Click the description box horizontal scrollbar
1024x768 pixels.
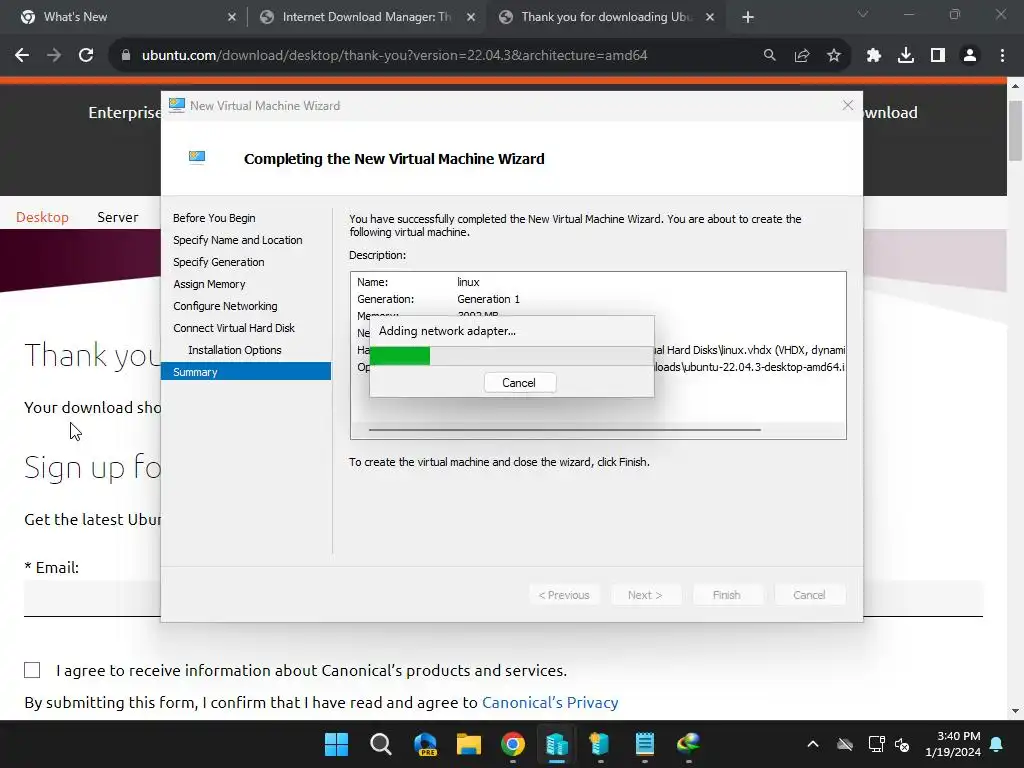click(x=565, y=430)
